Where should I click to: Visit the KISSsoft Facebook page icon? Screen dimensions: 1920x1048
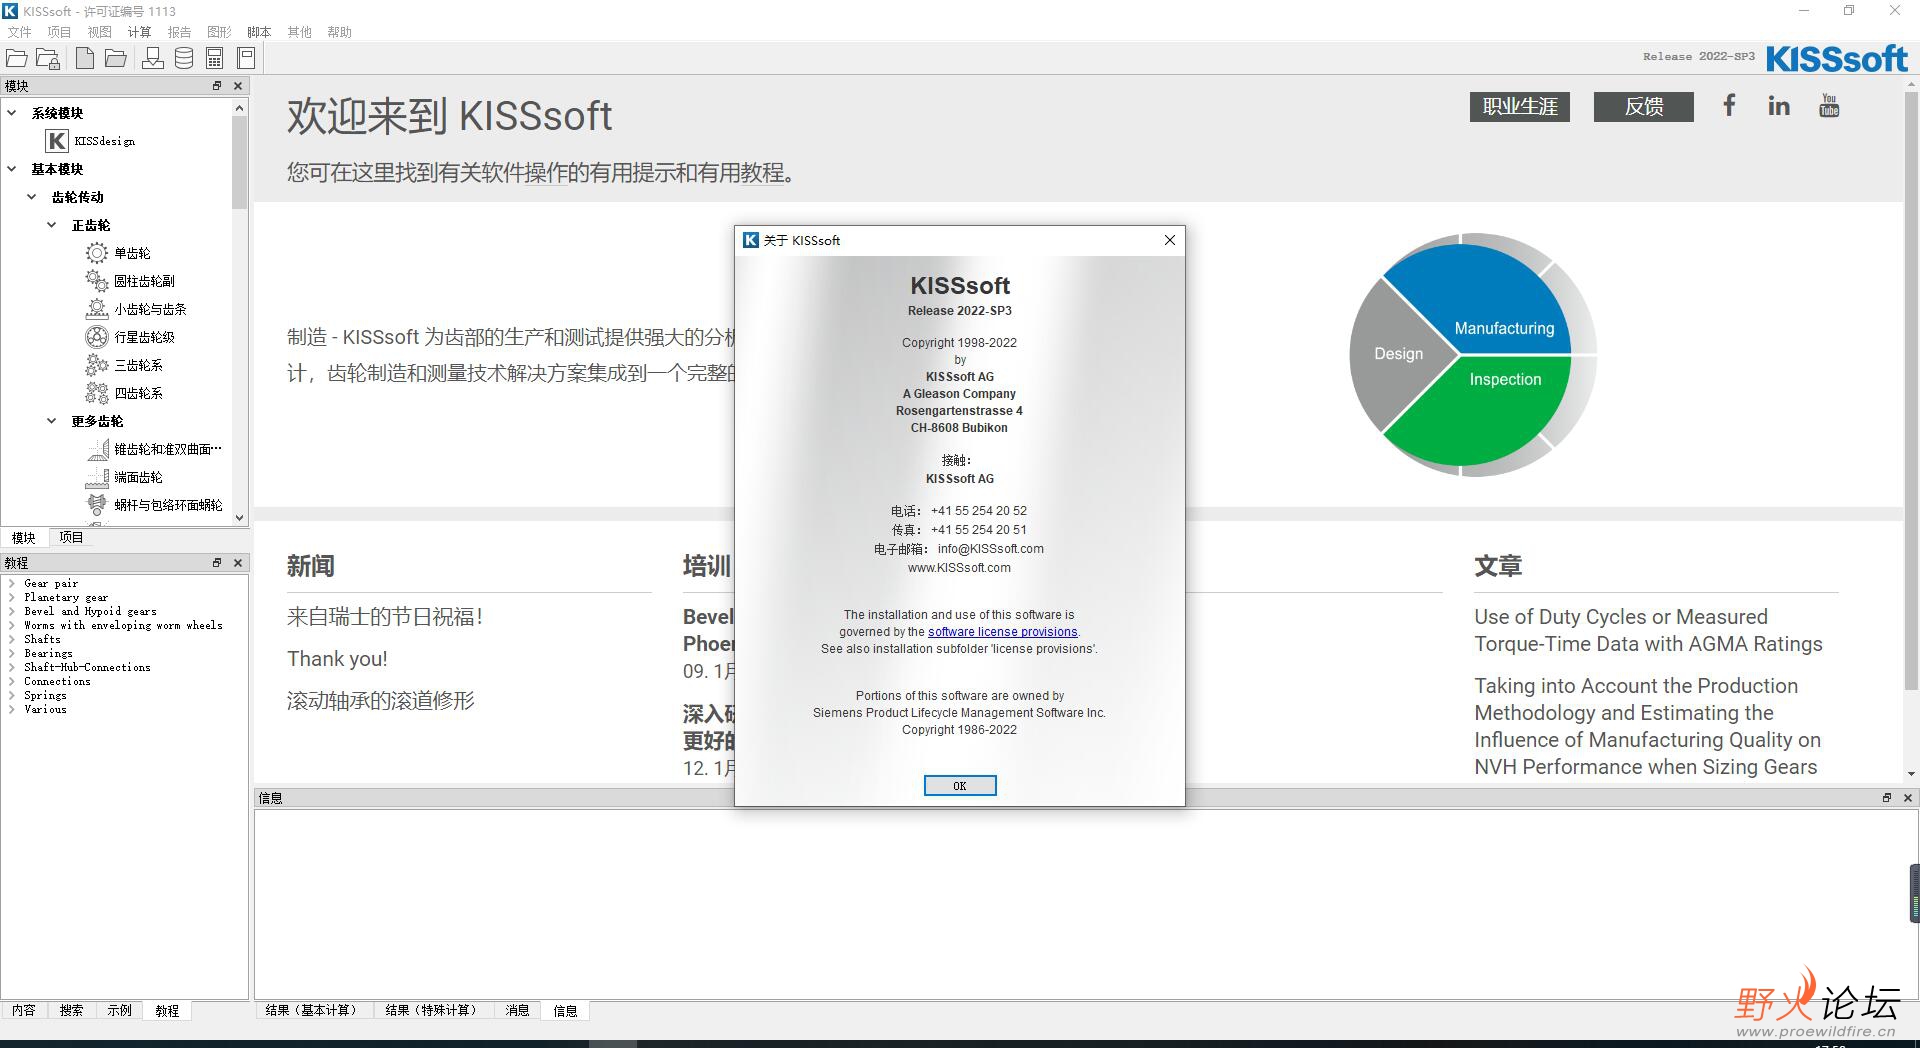[1729, 105]
